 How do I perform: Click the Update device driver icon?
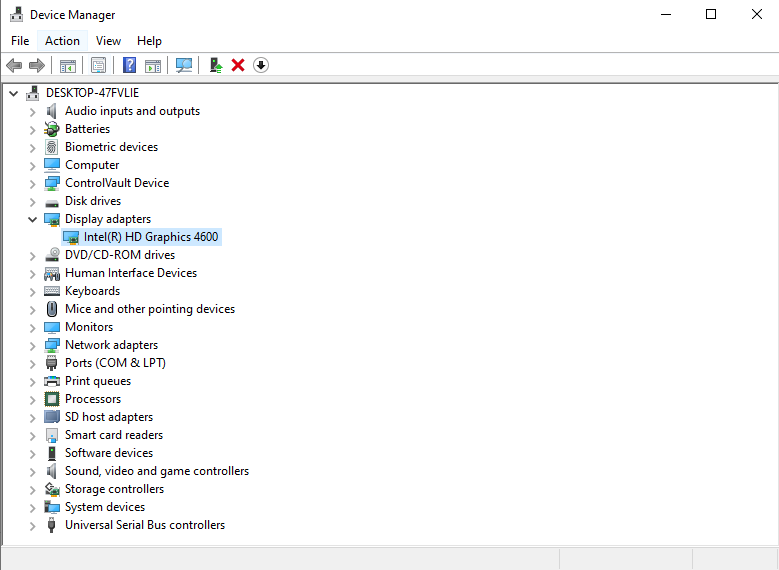[216, 65]
